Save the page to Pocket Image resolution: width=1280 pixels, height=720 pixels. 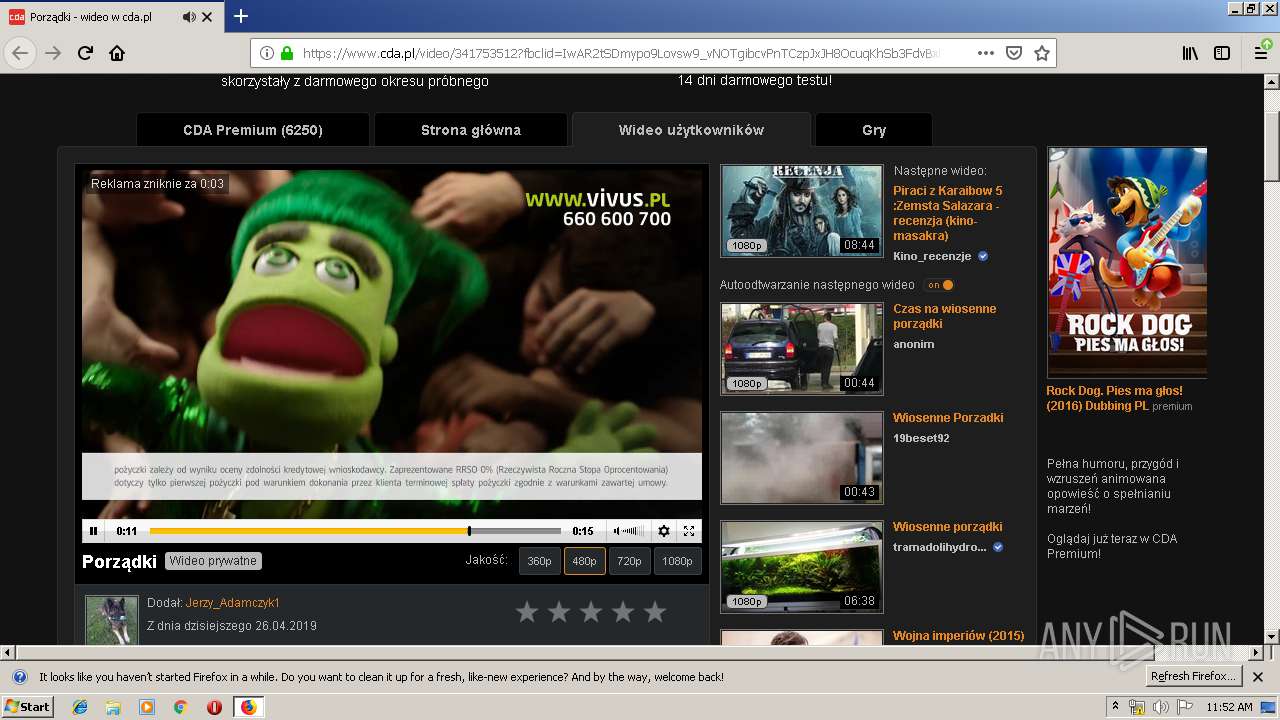click(x=1014, y=53)
